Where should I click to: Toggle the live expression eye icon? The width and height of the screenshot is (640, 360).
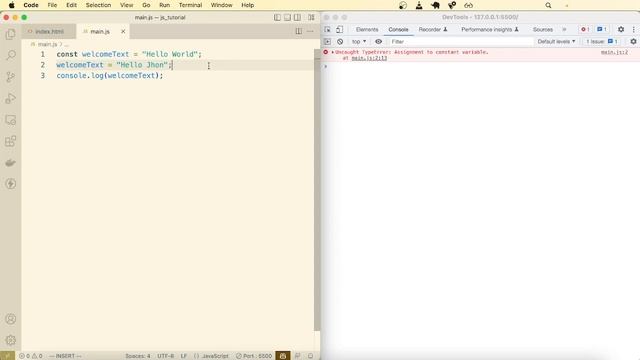(x=378, y=42)
